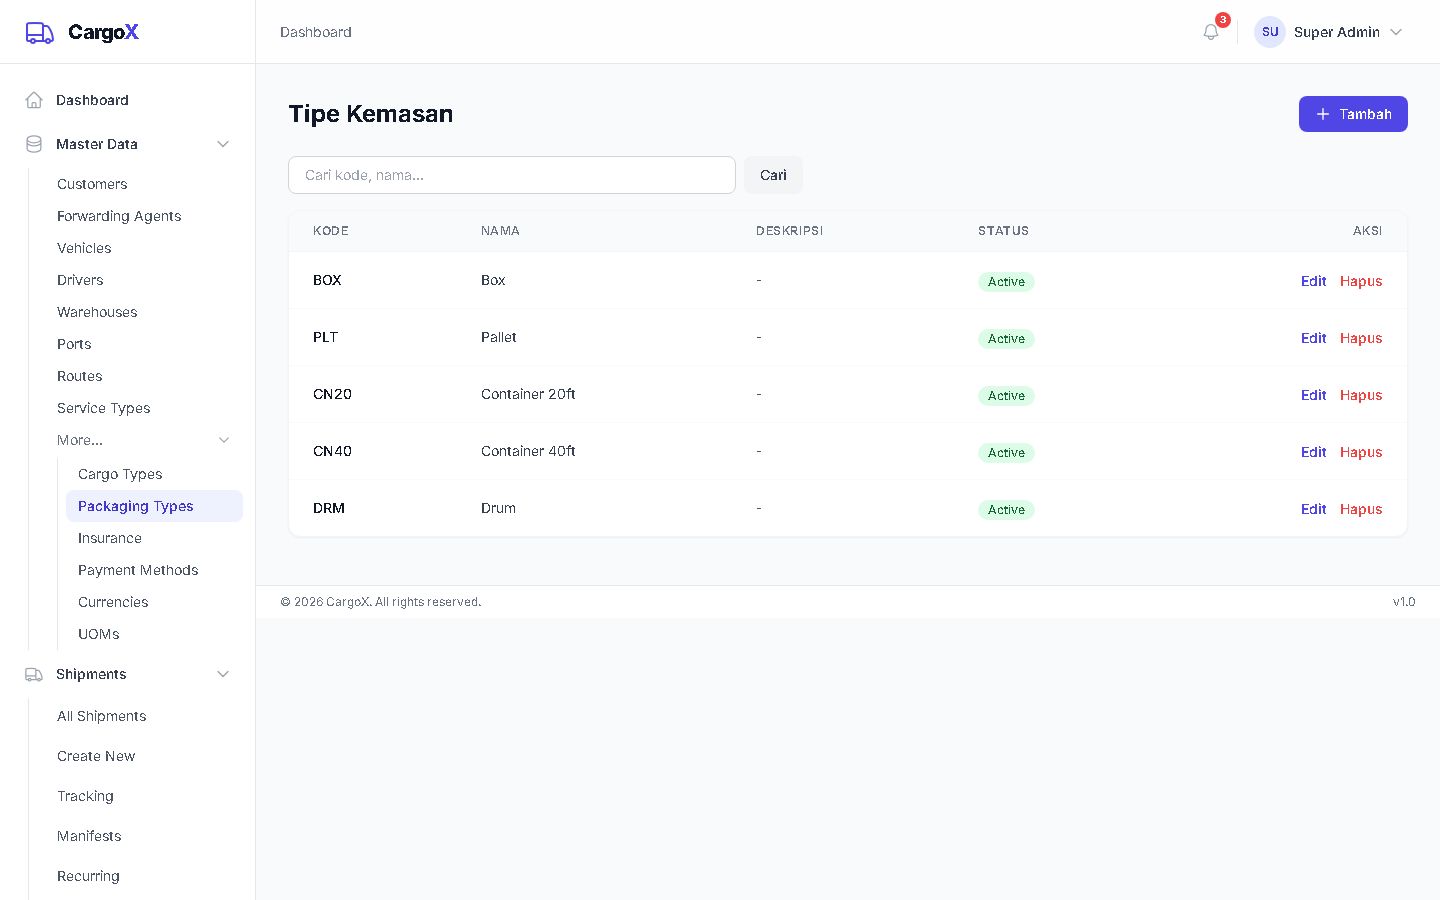Select Packaging Types in the sidebar
Image resolution: width=1440 pixels, height=900 pixels.
154,506
